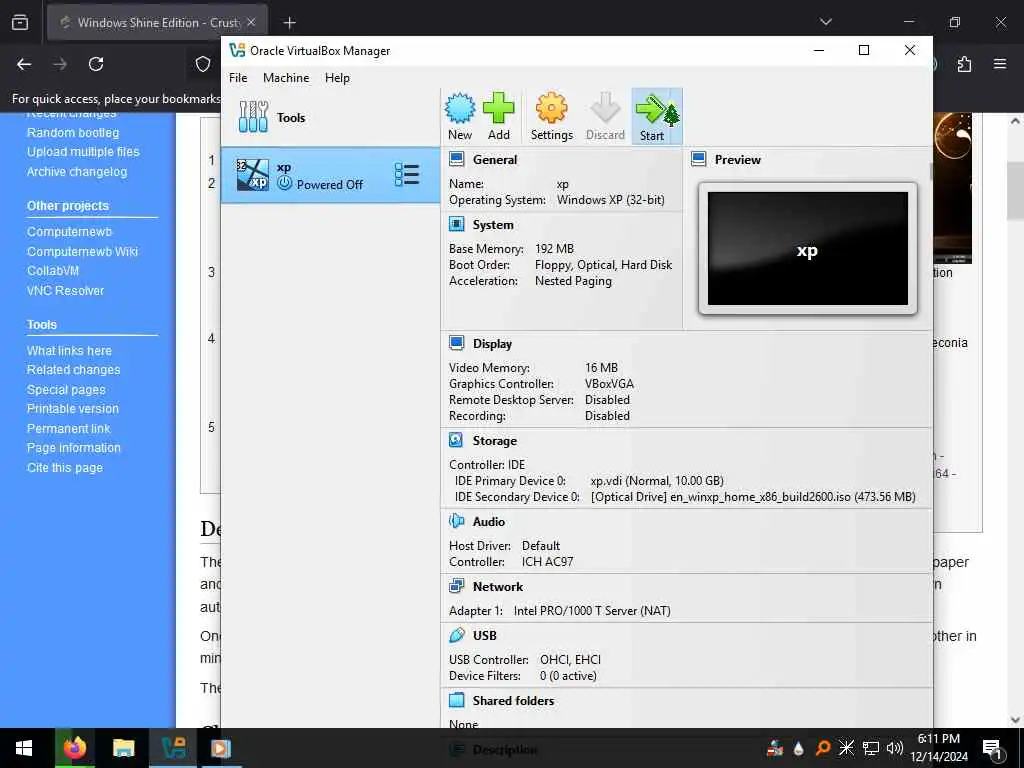Click the Preview section monitor icon

(x=699, y=159)
